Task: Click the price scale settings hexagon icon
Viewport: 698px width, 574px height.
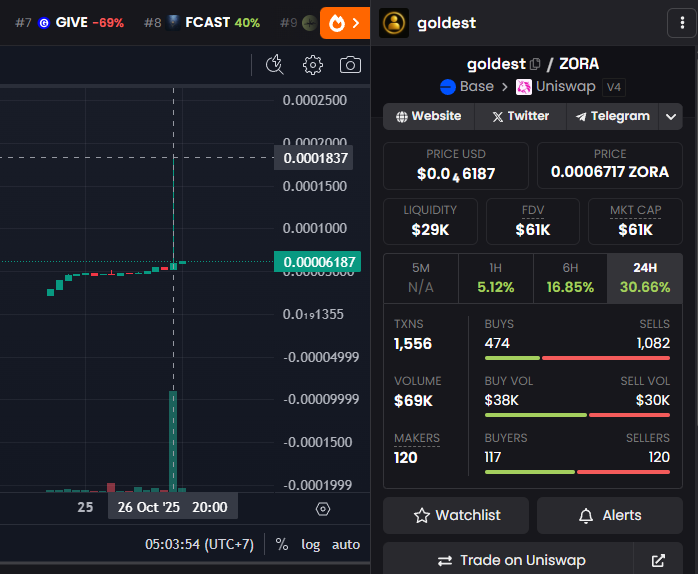Action: pyautogui.click(x=323, y=509)
